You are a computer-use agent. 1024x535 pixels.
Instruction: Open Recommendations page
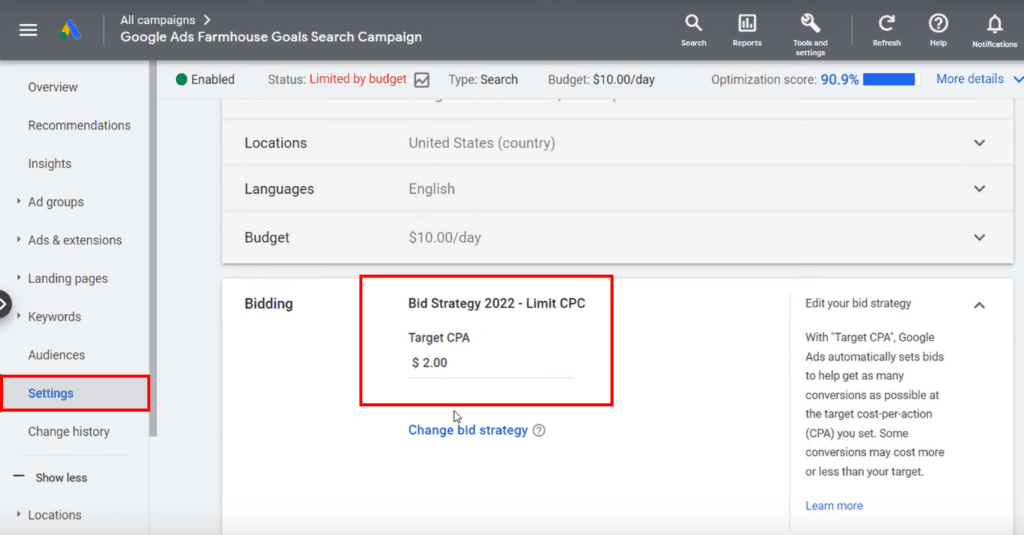[79, 125]
